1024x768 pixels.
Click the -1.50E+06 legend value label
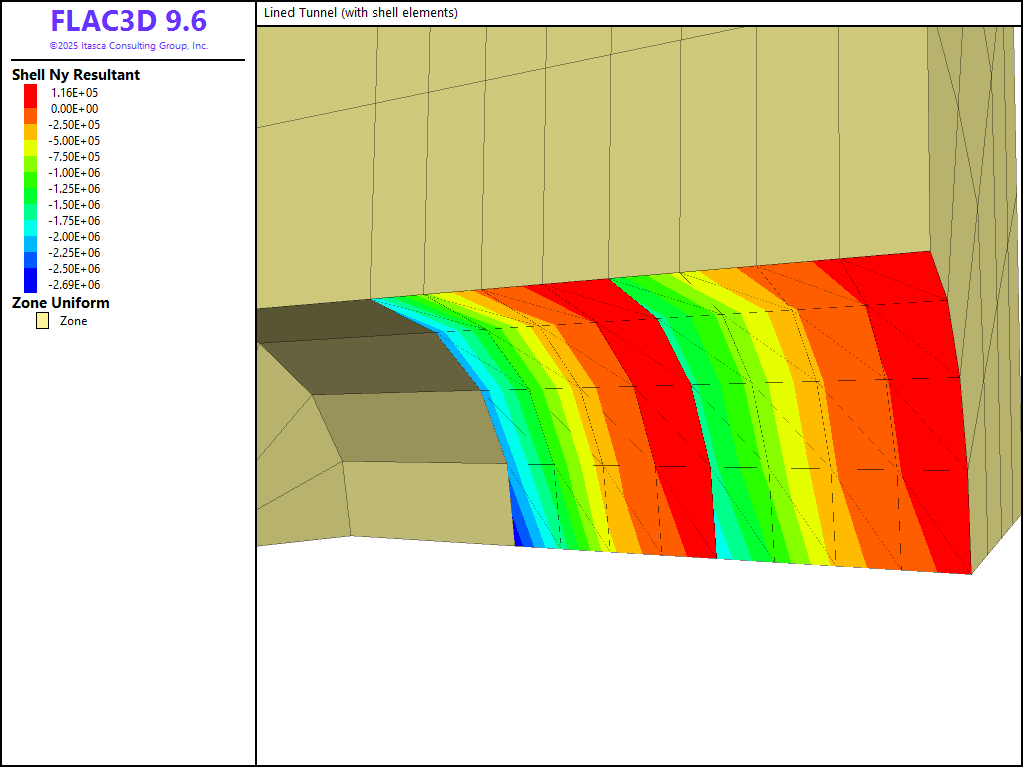(75, 205)
